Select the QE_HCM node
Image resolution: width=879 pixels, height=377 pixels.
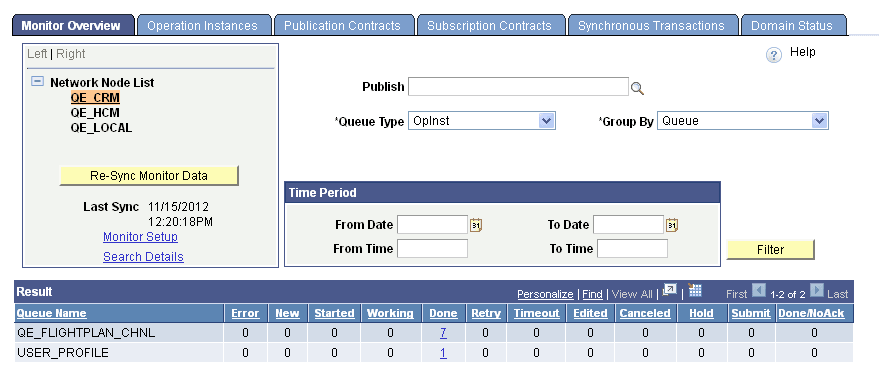pos(95,113)
